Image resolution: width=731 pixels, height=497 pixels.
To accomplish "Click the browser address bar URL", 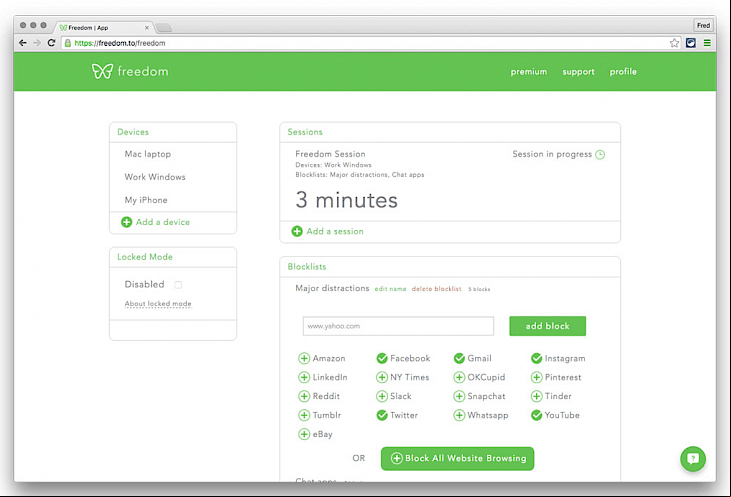I will [x=120, y=43].
